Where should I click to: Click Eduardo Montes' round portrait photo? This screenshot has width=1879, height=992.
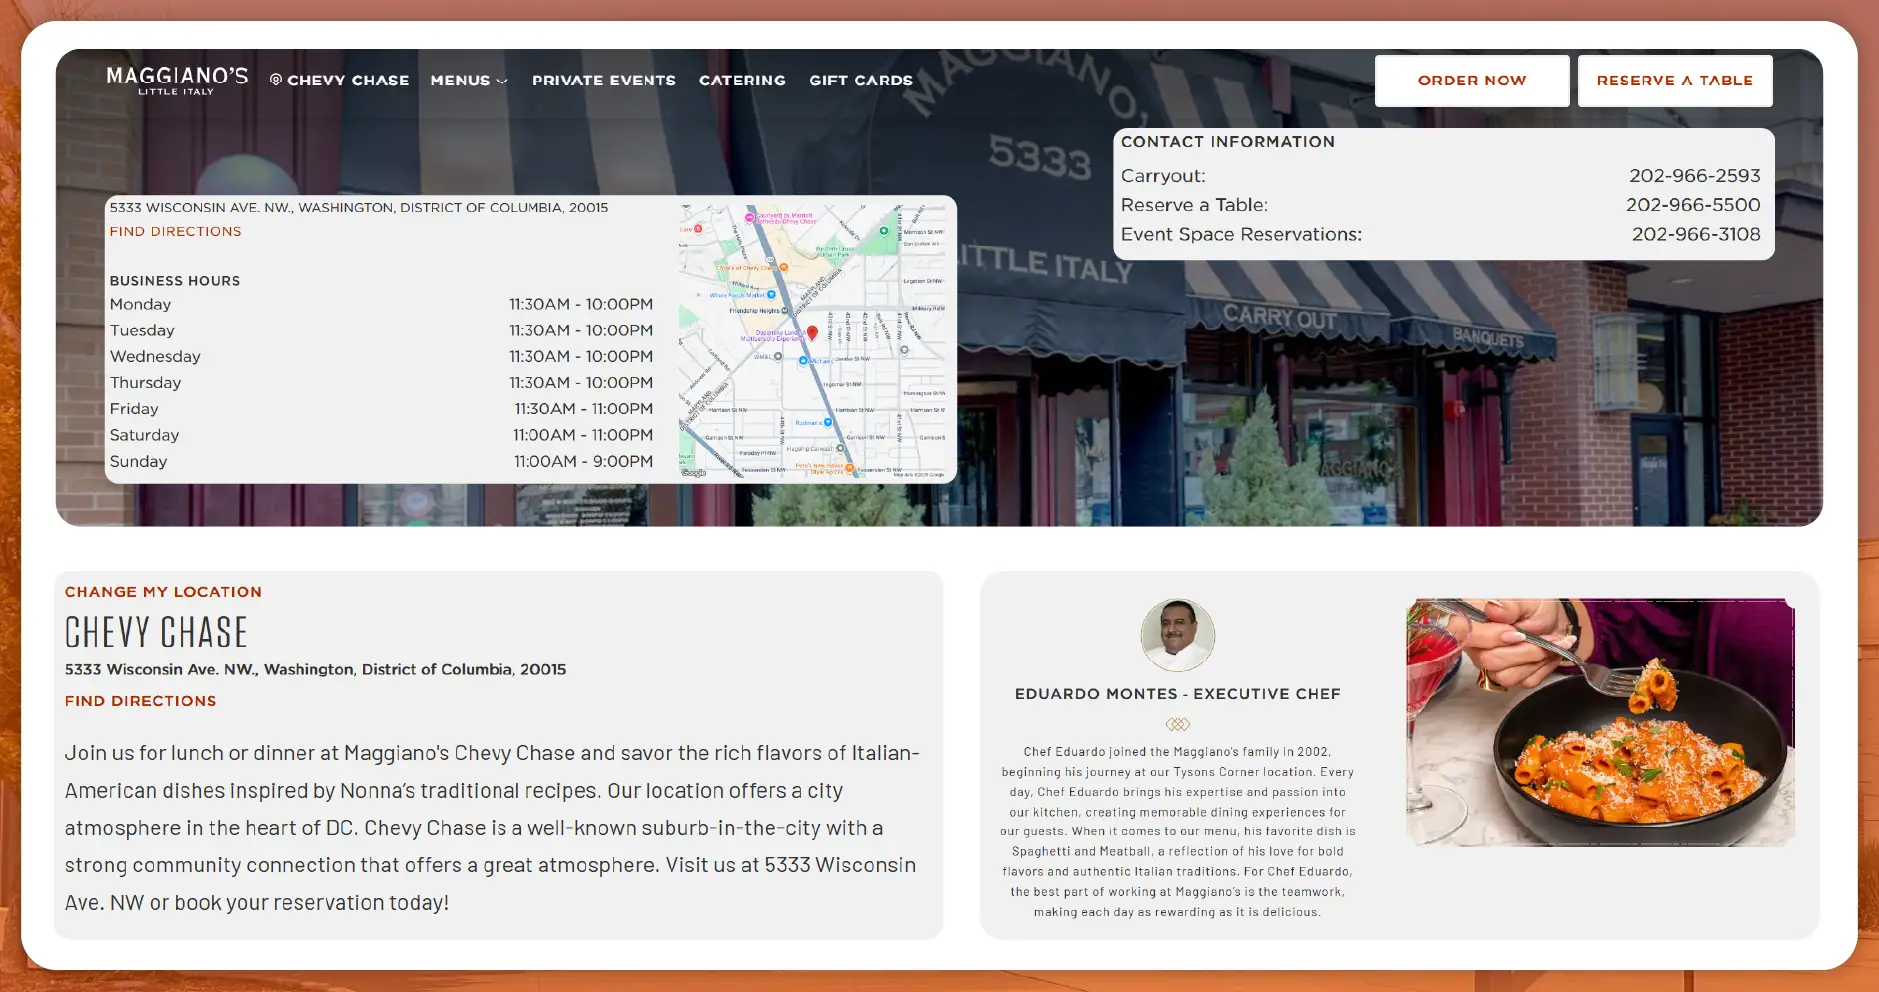coord(1177,635)
